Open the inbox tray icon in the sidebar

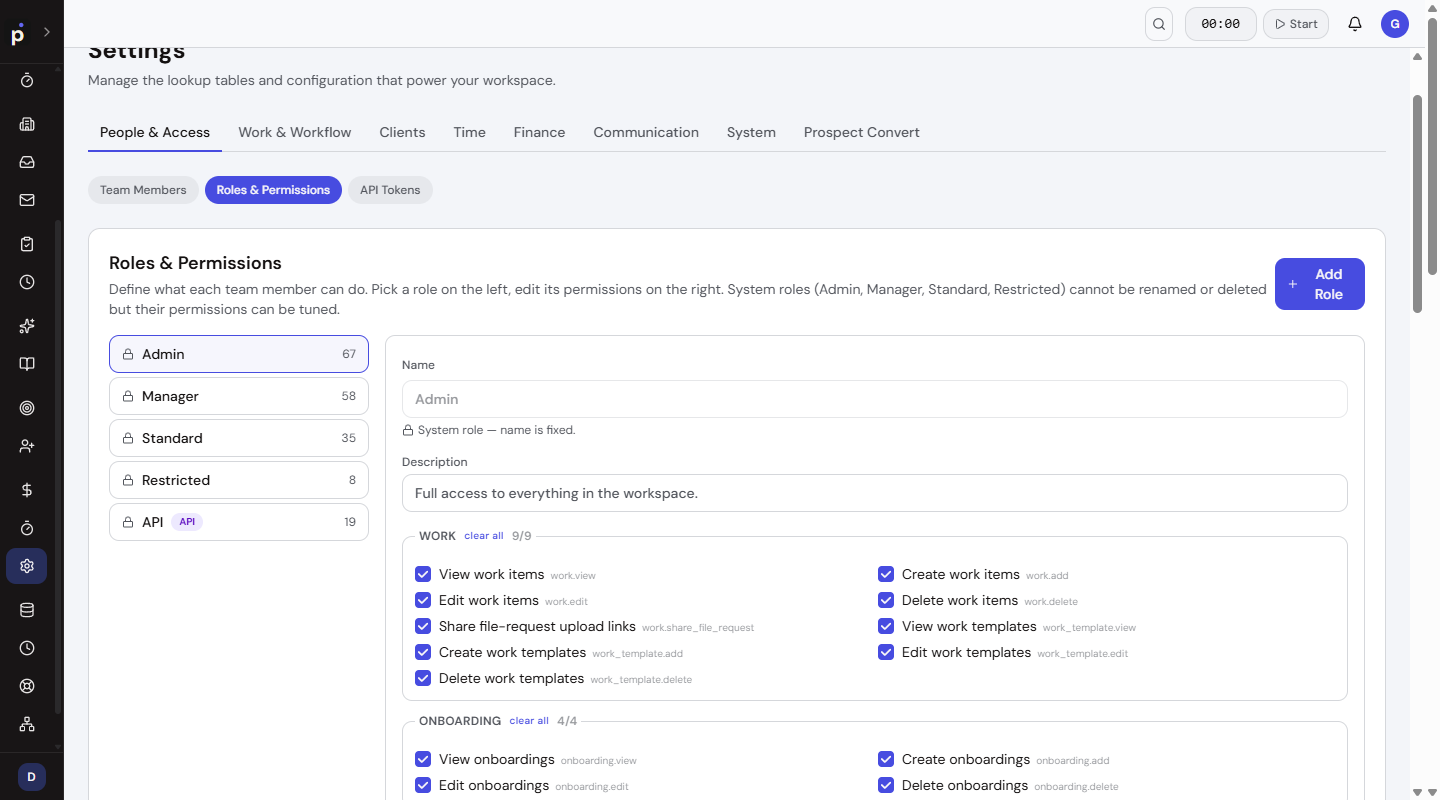pyautogui.click(x=27, y=162)
